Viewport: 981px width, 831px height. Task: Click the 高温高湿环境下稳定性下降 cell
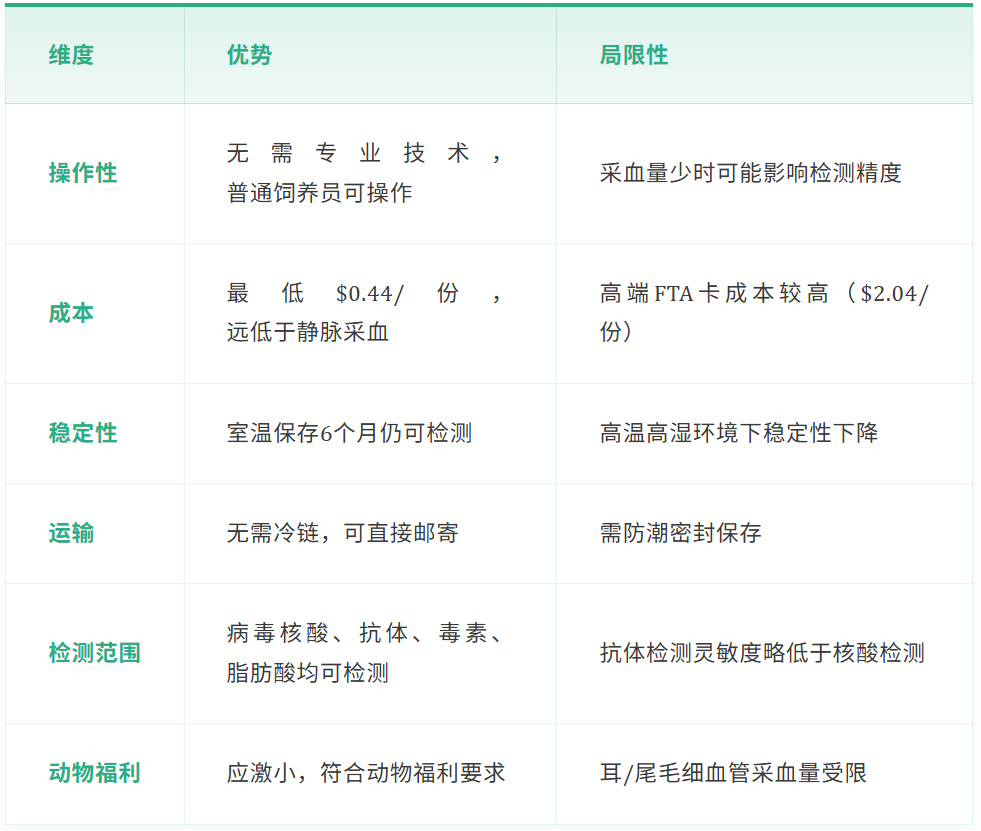tap(738, 433)
